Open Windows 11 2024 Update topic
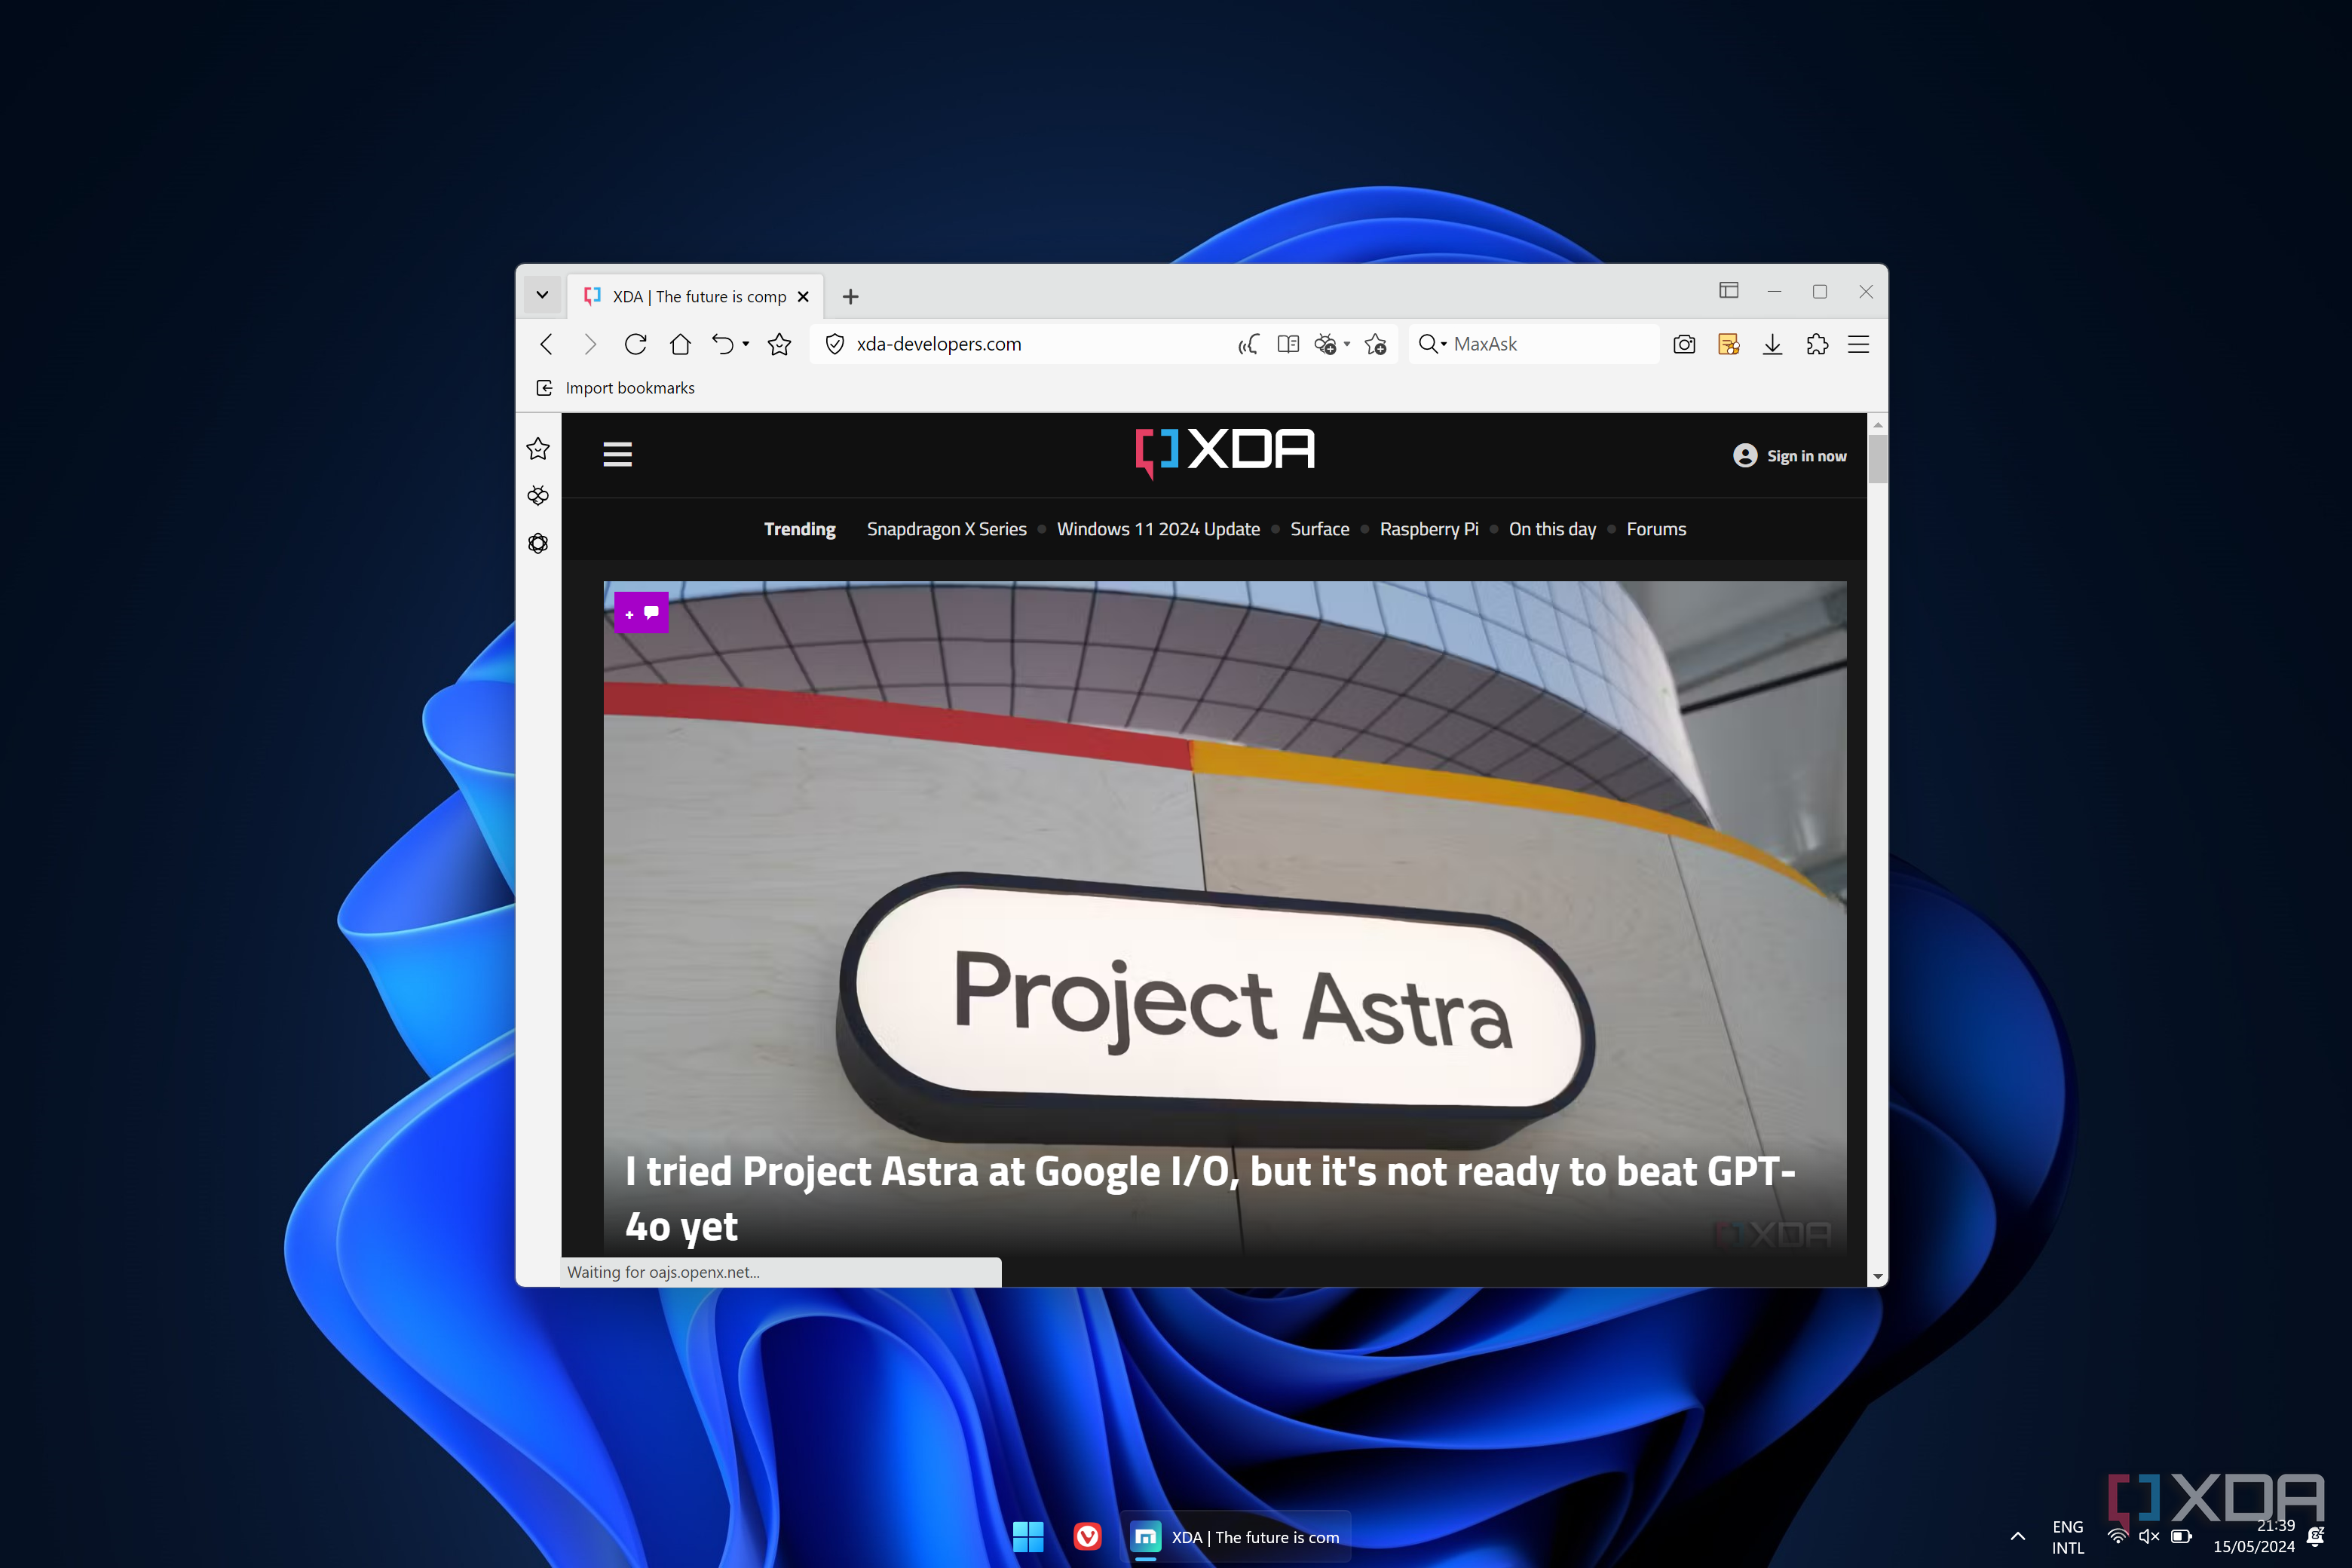The image size is (2352, 1568). [x=1158, y=529]
